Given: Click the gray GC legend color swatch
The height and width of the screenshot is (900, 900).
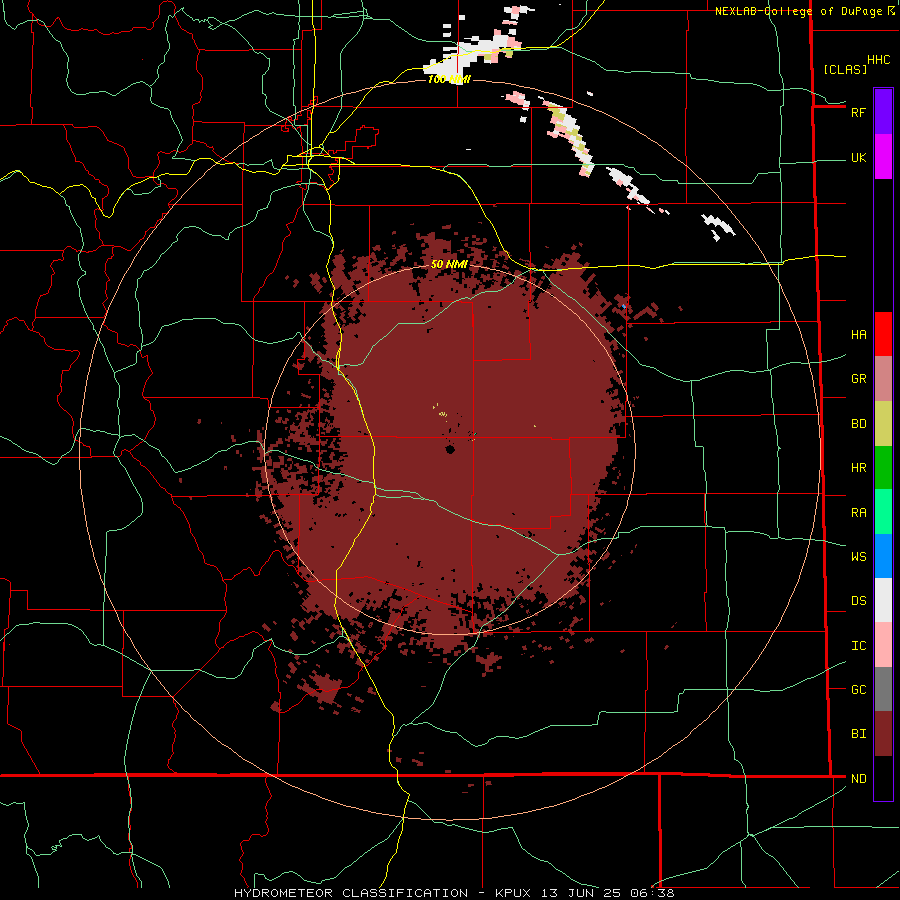Looking at the screenshot, I should [883, 689].
